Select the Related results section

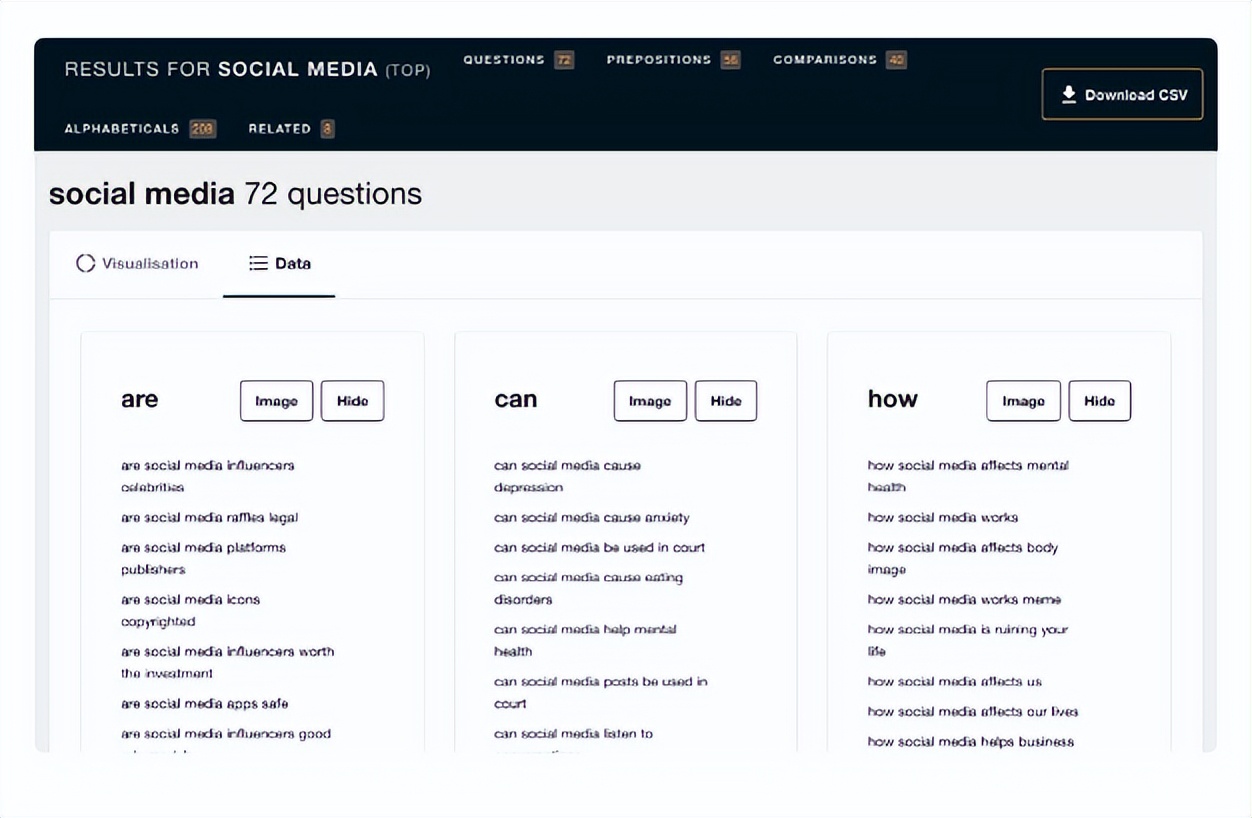click(279, 129)
